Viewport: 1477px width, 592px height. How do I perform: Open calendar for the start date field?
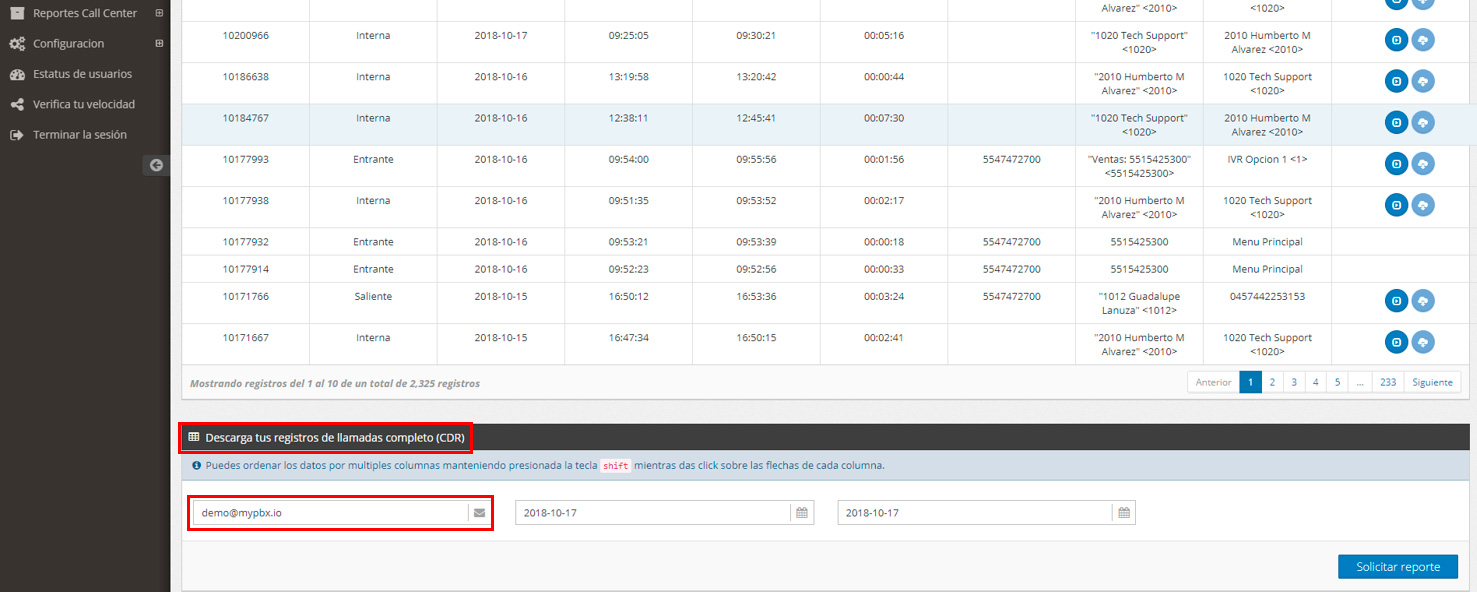pos(801,513)
